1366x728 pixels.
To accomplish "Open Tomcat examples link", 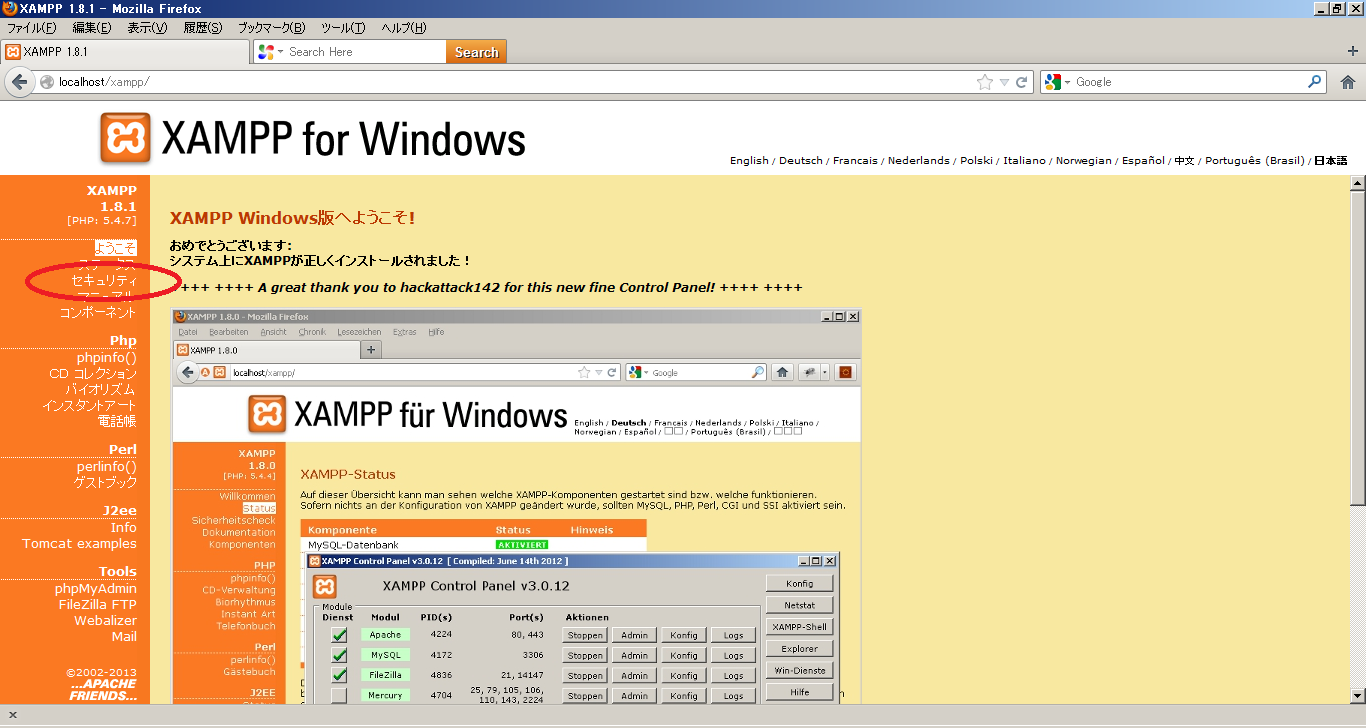I will click(80, 543).
